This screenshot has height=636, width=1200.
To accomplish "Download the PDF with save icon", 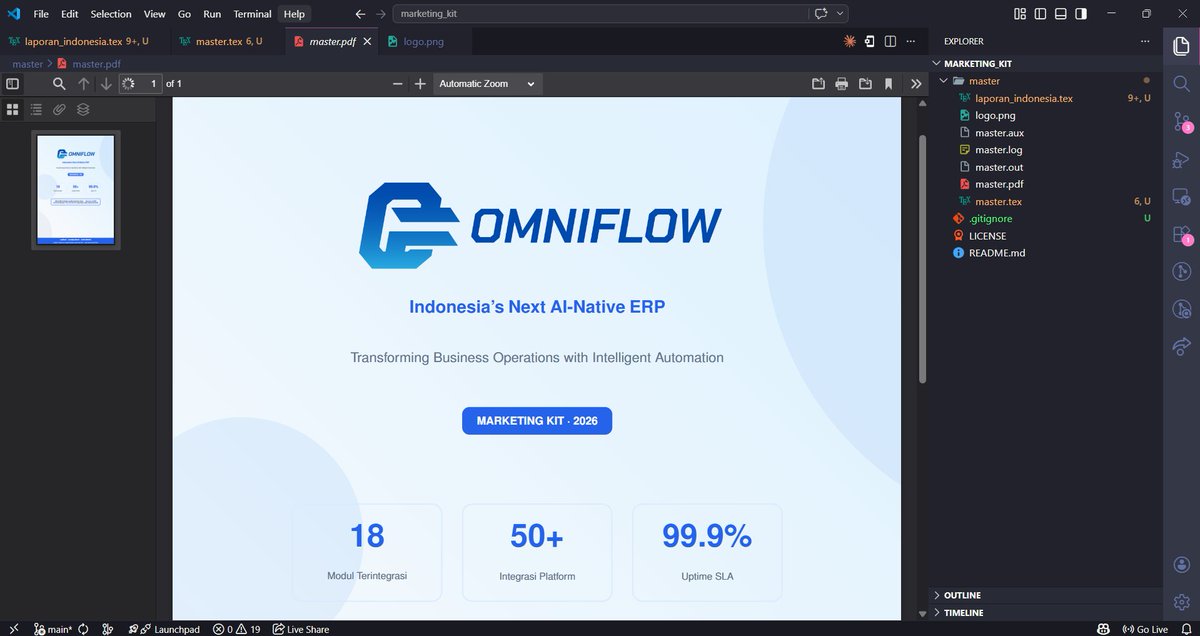I will click(865, 84).
